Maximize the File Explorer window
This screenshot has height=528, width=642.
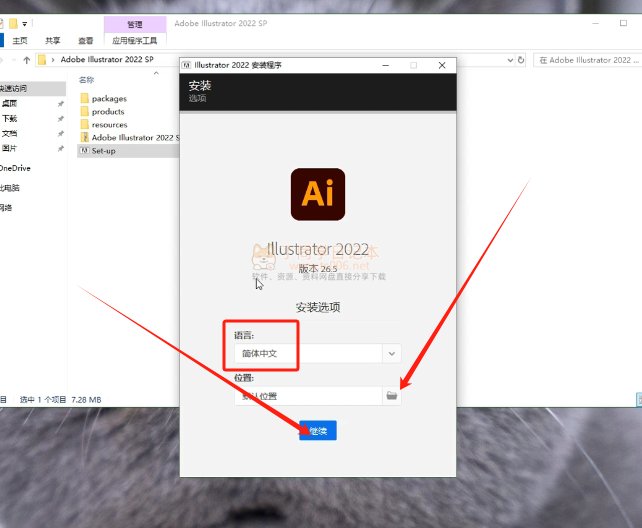tap(623, 23)
